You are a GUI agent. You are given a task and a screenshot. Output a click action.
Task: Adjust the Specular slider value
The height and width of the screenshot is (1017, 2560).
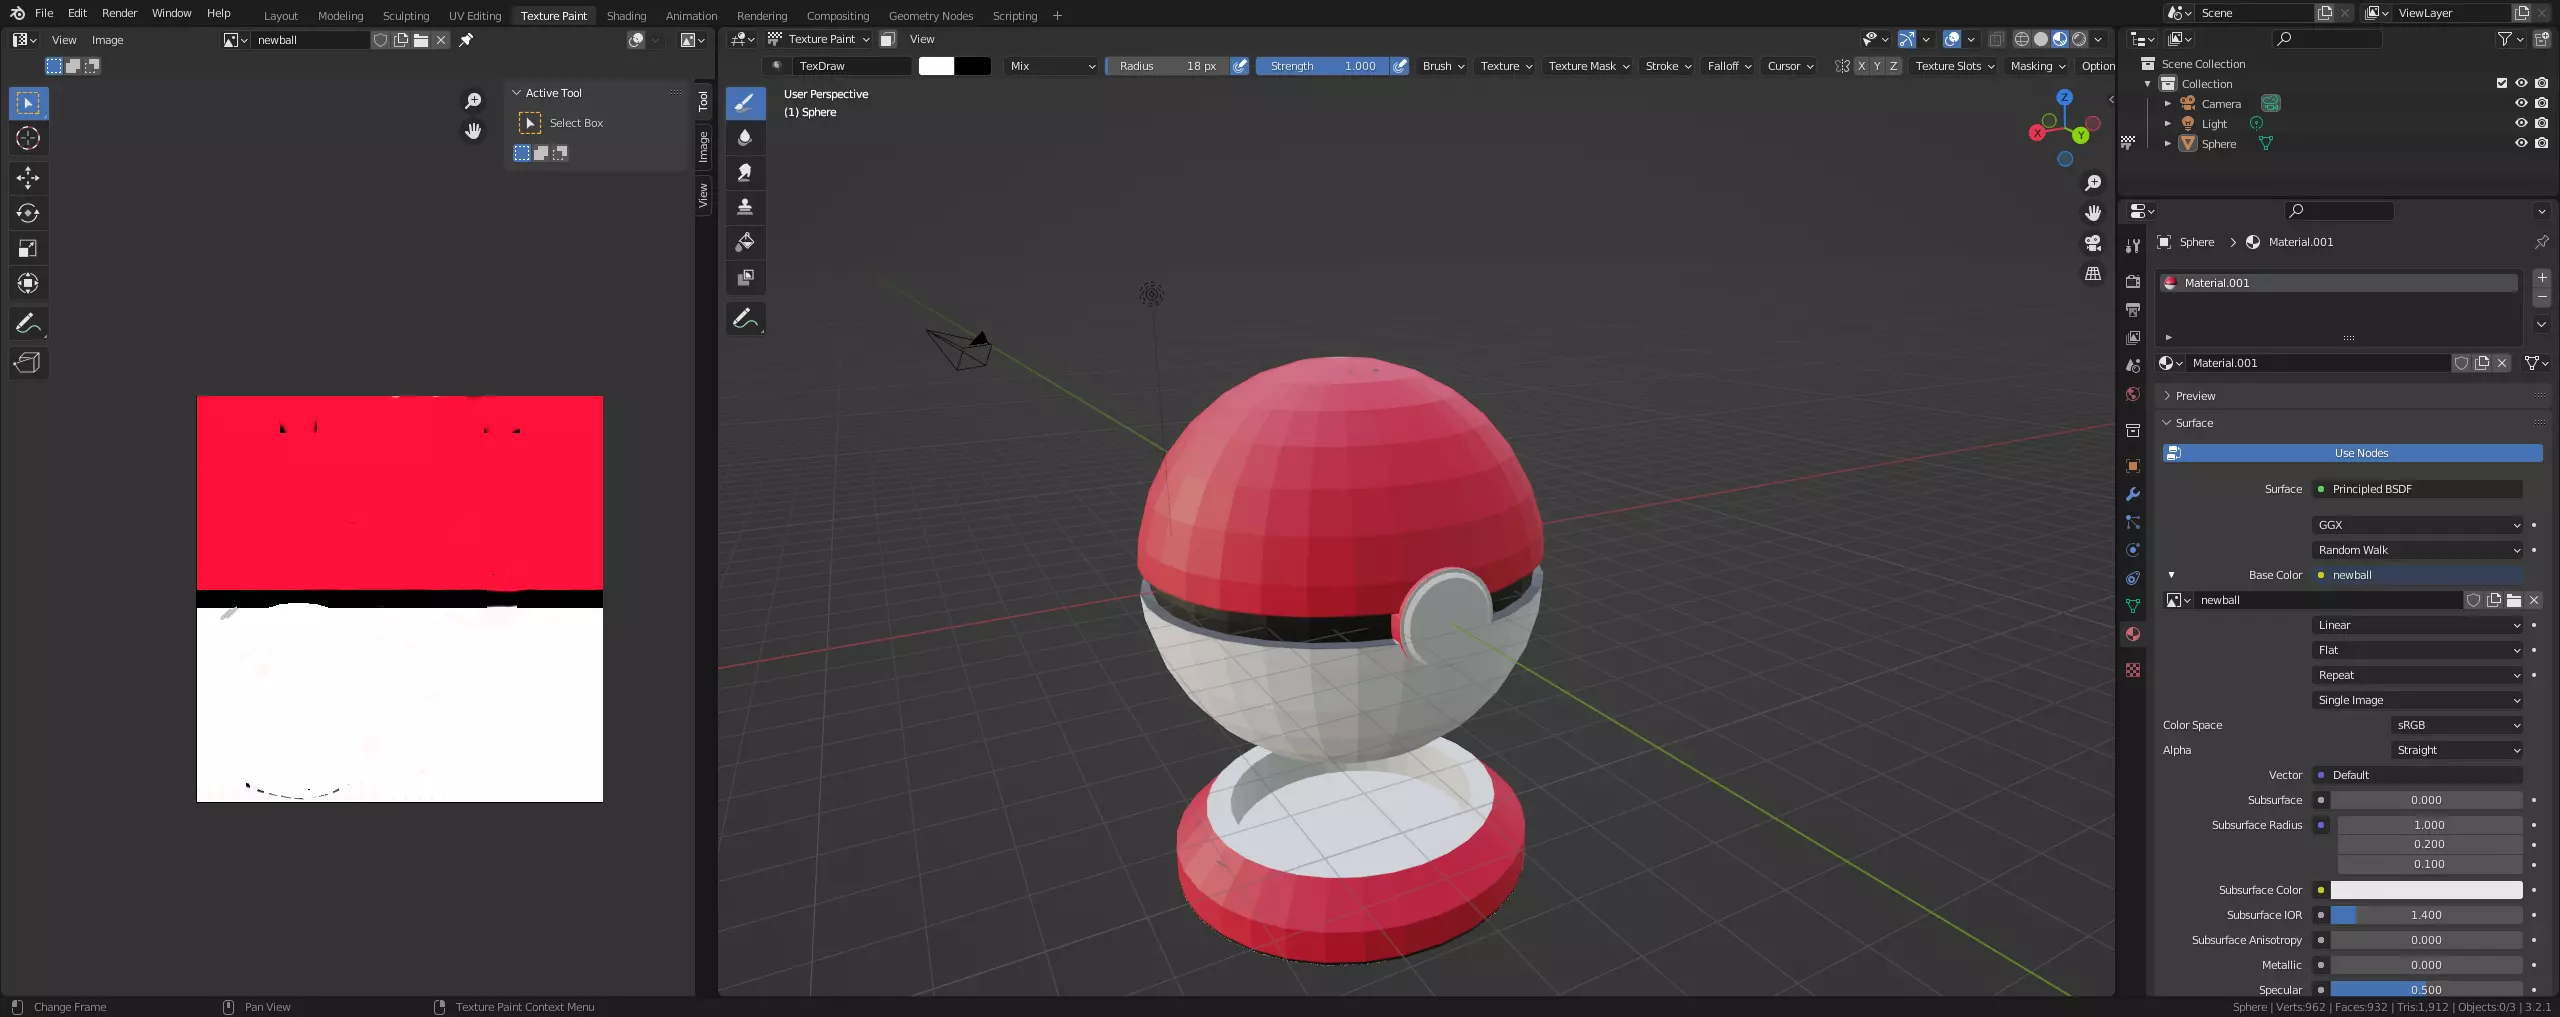click(2426, 990)
